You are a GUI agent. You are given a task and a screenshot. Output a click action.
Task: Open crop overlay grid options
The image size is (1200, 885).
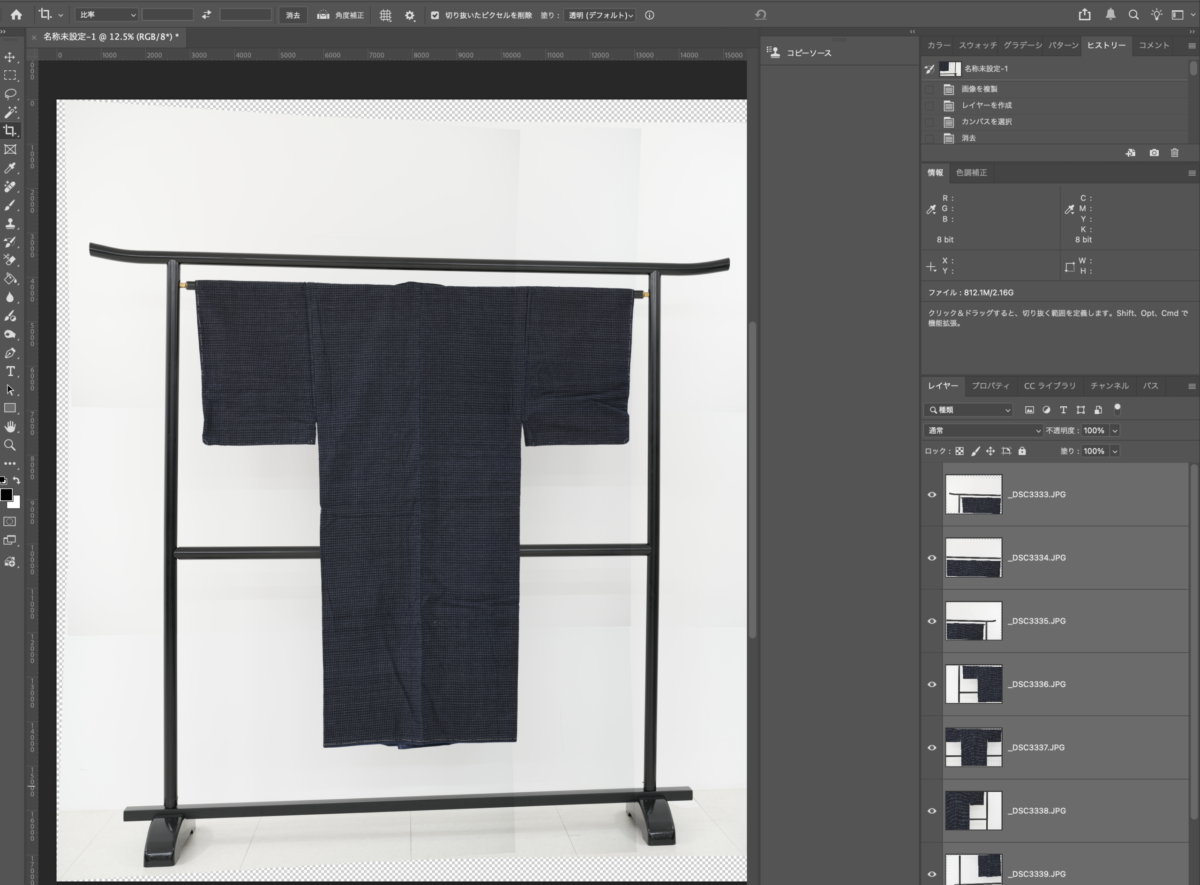[385, 15]
